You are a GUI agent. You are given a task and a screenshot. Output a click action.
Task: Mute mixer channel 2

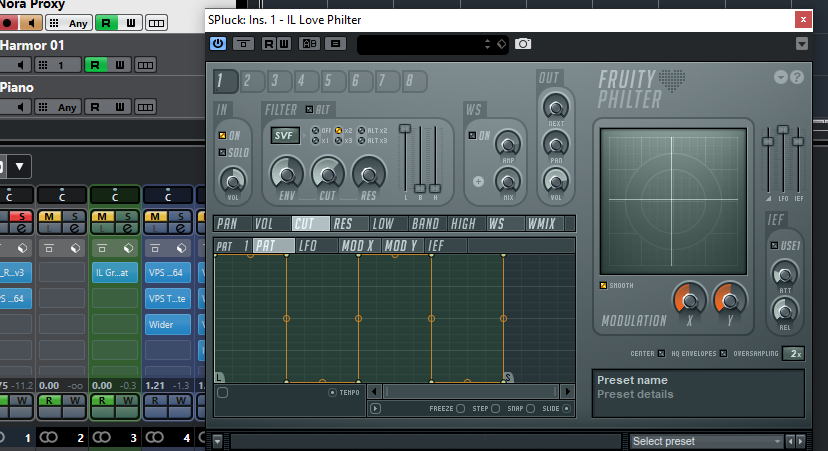pos(49,216)
